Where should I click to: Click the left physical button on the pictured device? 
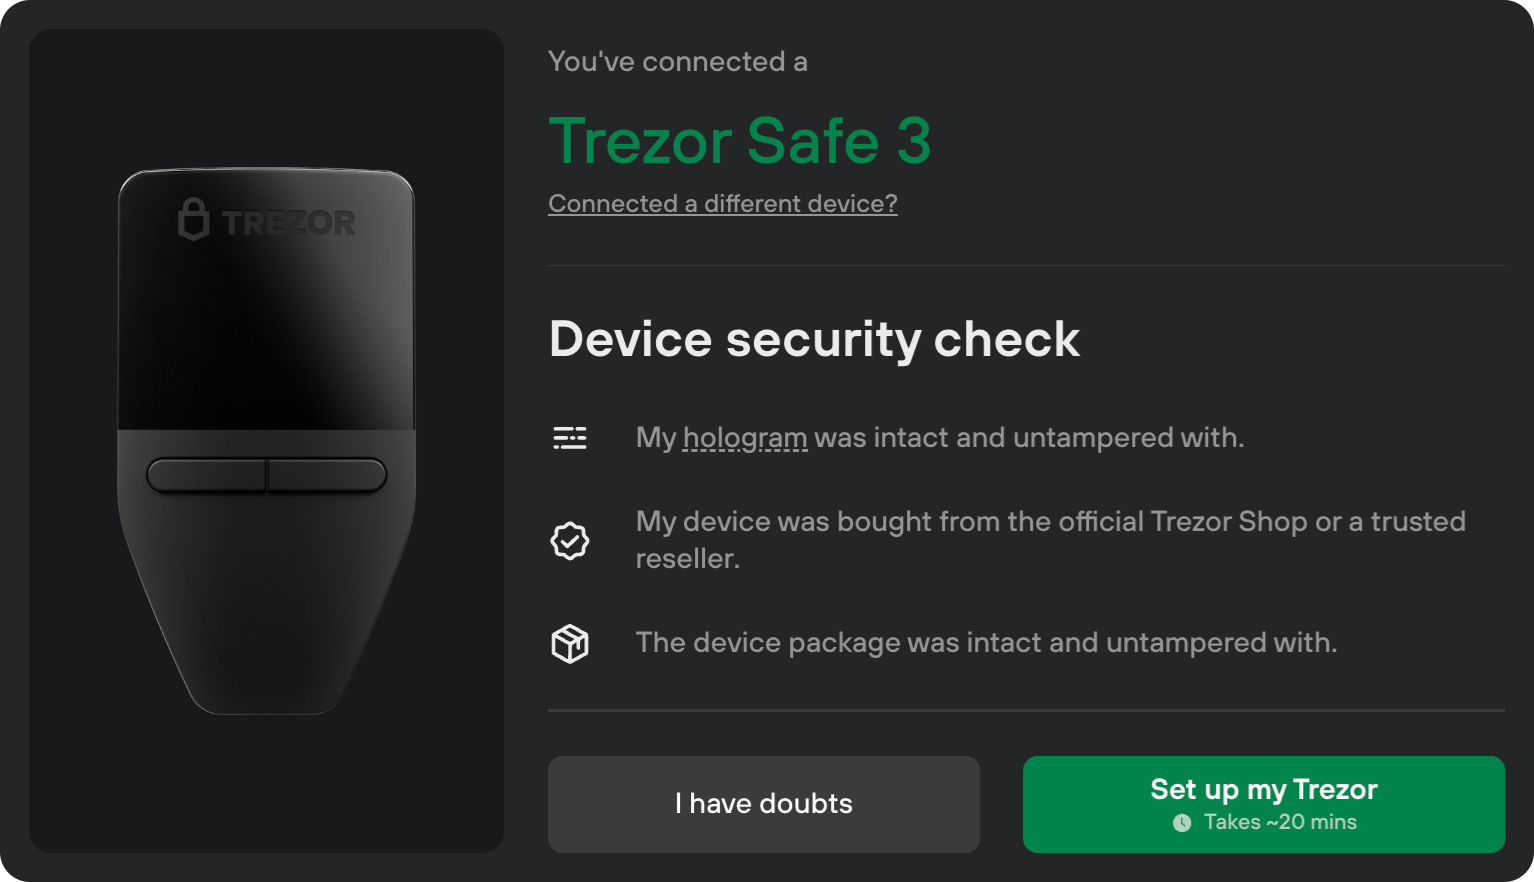click(207, 475)
